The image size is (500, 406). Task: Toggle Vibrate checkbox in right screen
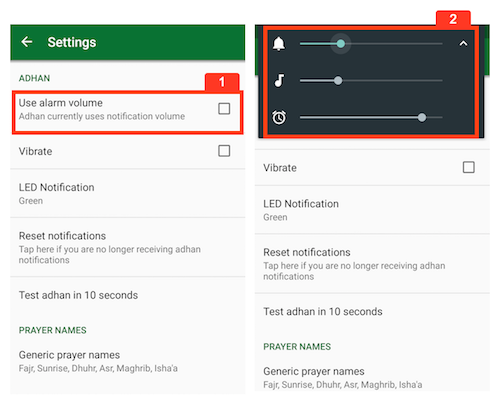[x=469, y=167]
